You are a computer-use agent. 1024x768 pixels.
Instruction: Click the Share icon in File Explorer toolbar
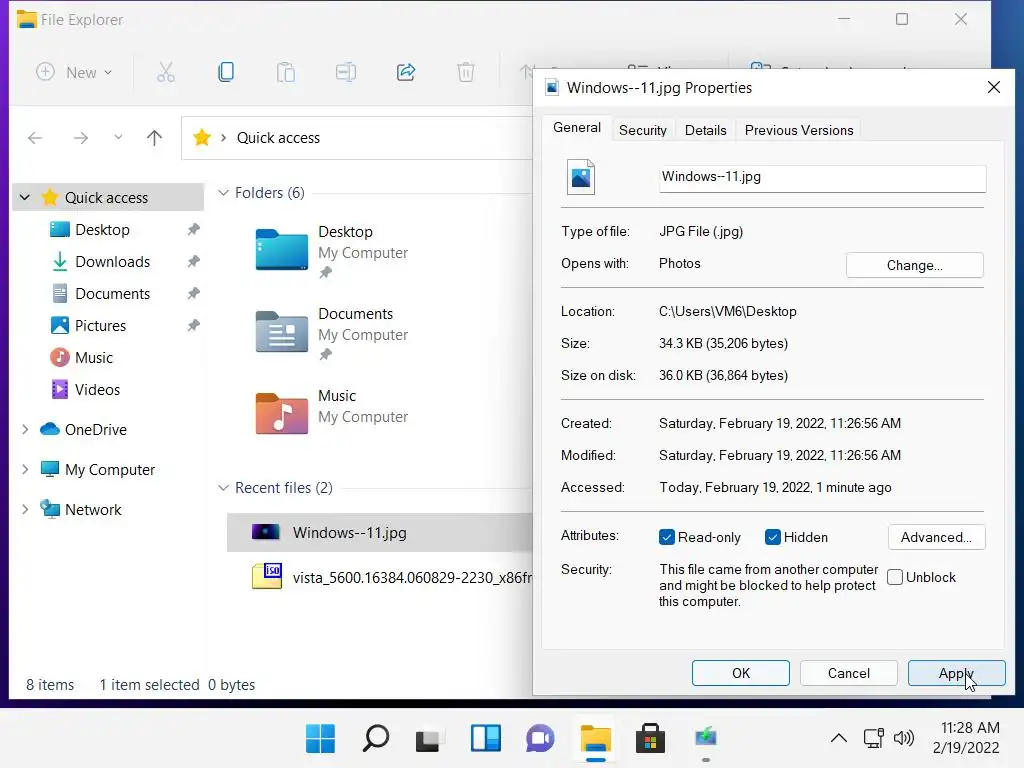[406, 72]
